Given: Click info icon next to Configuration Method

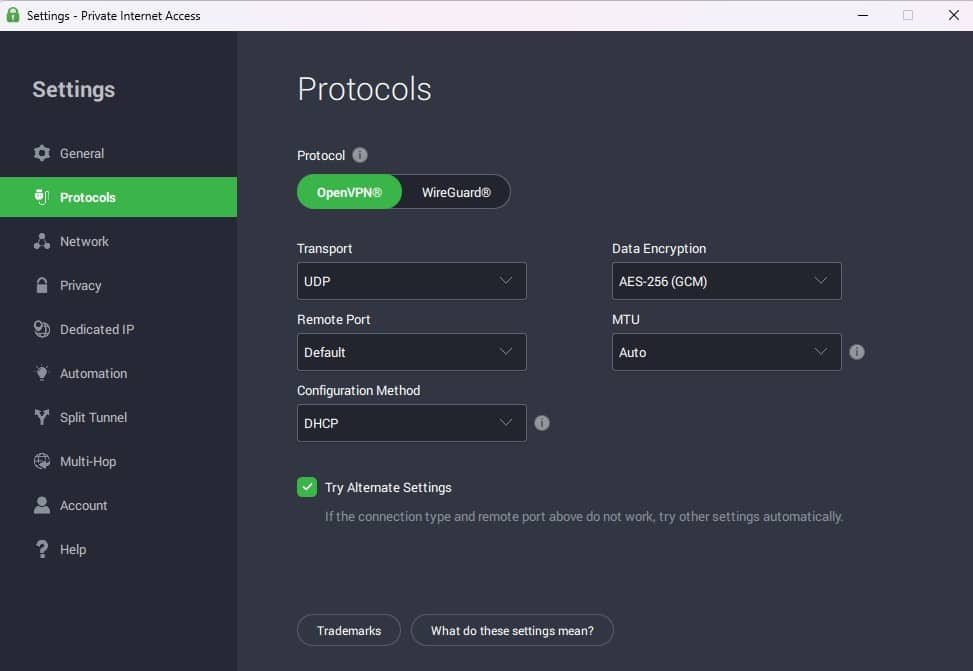Looking at the screenshot, I should point(542,423).
